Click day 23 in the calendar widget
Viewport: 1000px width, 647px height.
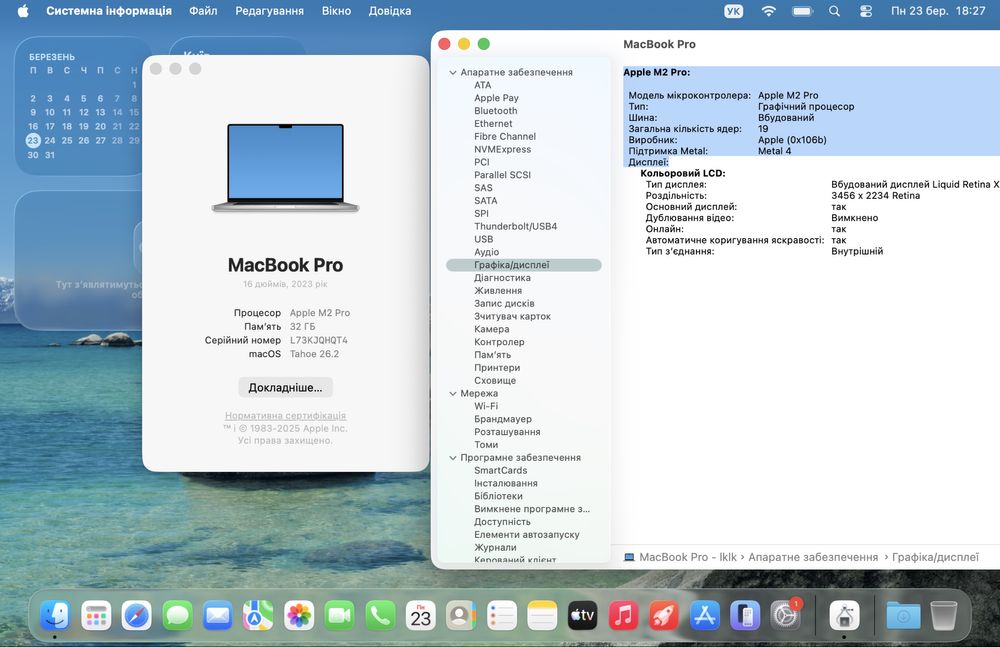33,140
